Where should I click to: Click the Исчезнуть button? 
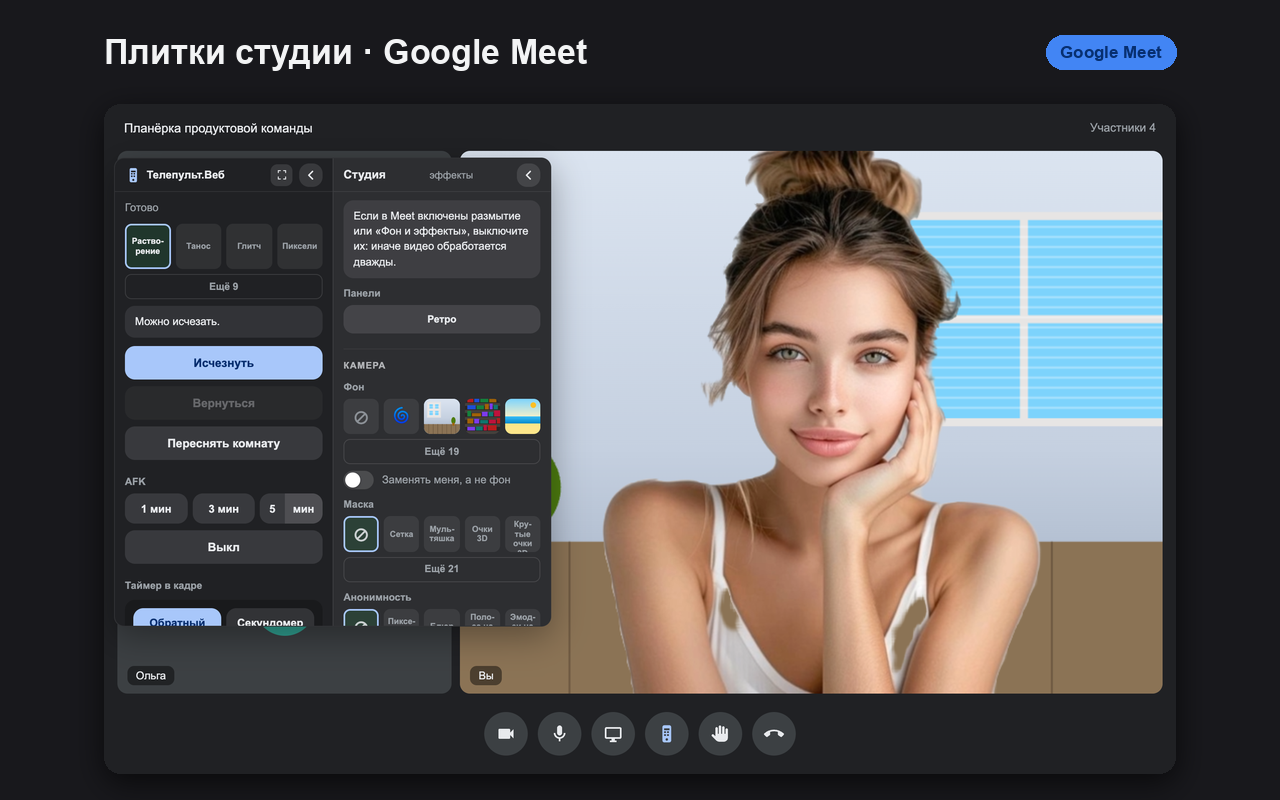pyautogui.click(x=223, y=363)
